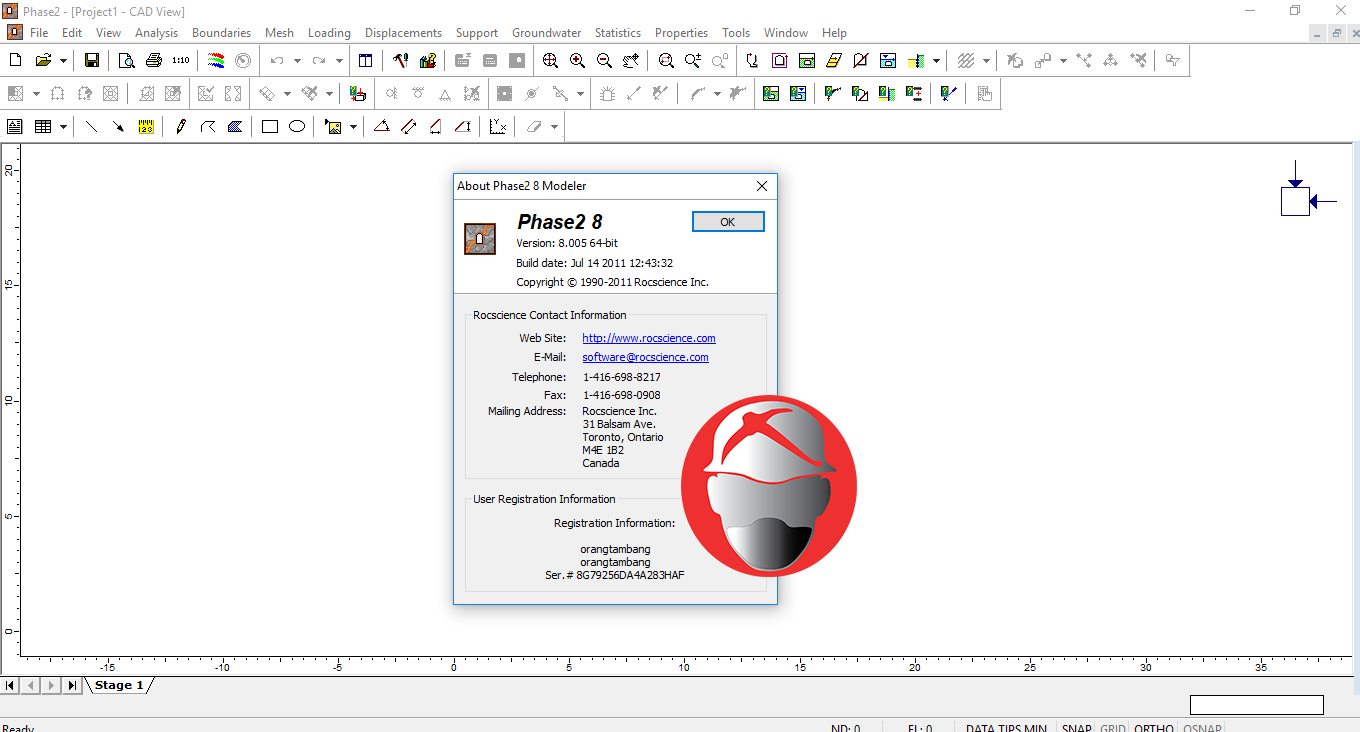Click the purple Add Excavation boundary icon
Viewport: 1360px width, 732px height.
(780, 60)
